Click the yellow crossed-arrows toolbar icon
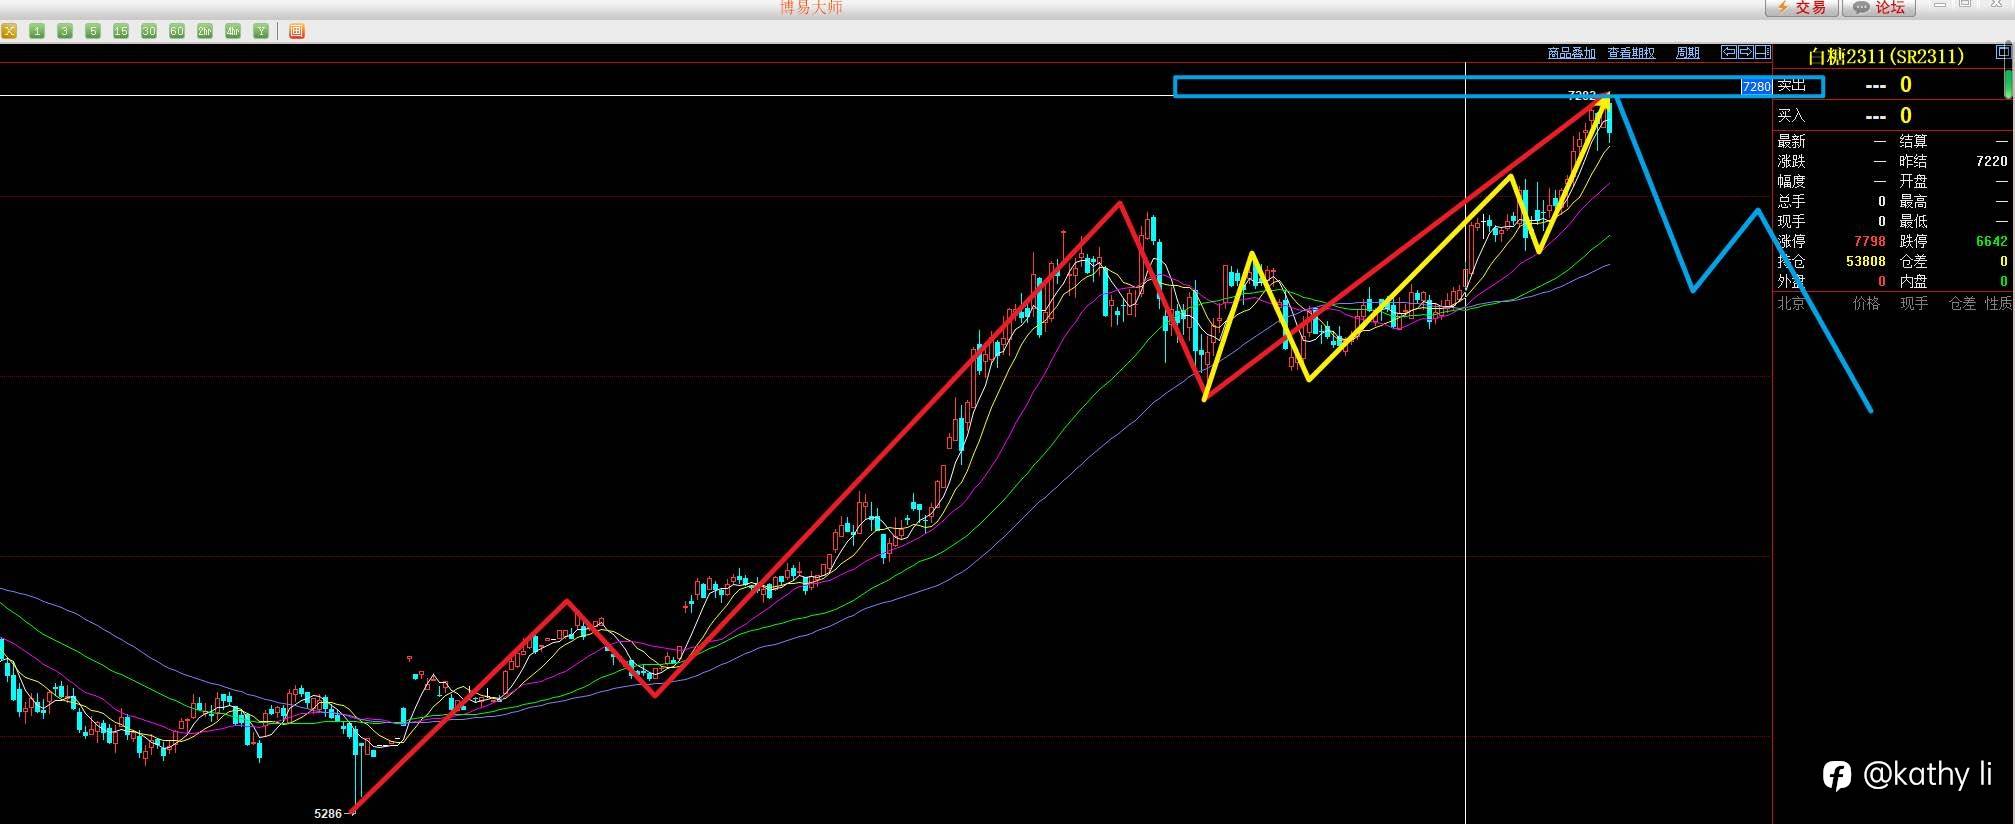Image resolution: width=2015 pixels, height=824 pixels. (9, 31)
